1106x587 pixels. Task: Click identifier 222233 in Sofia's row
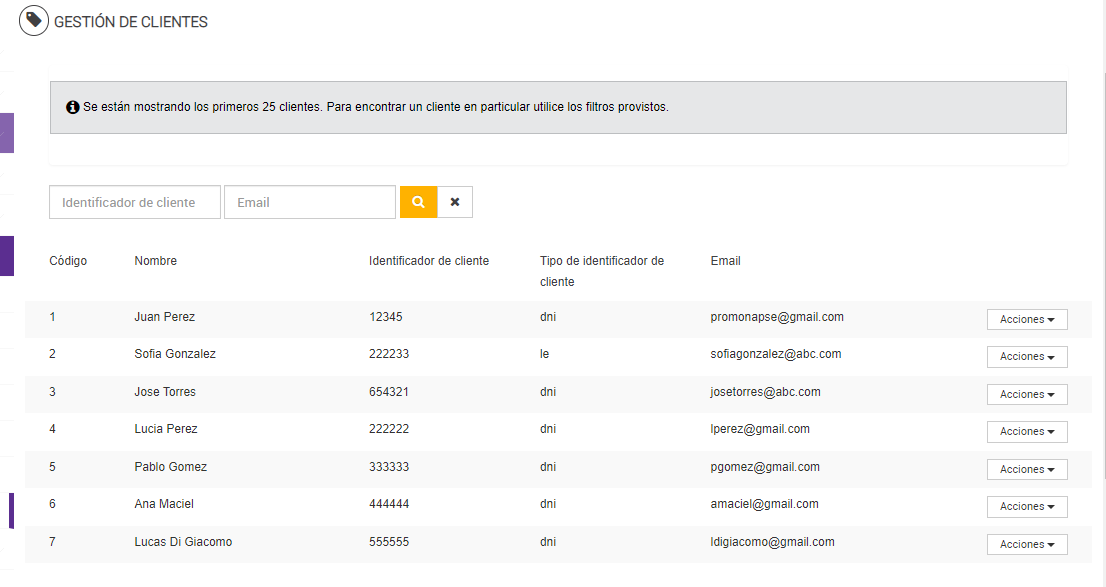[389, 354]
